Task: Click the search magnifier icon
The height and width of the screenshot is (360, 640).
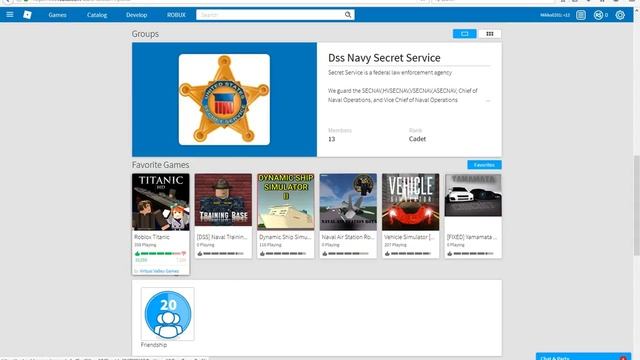Action: pos(348,15)
